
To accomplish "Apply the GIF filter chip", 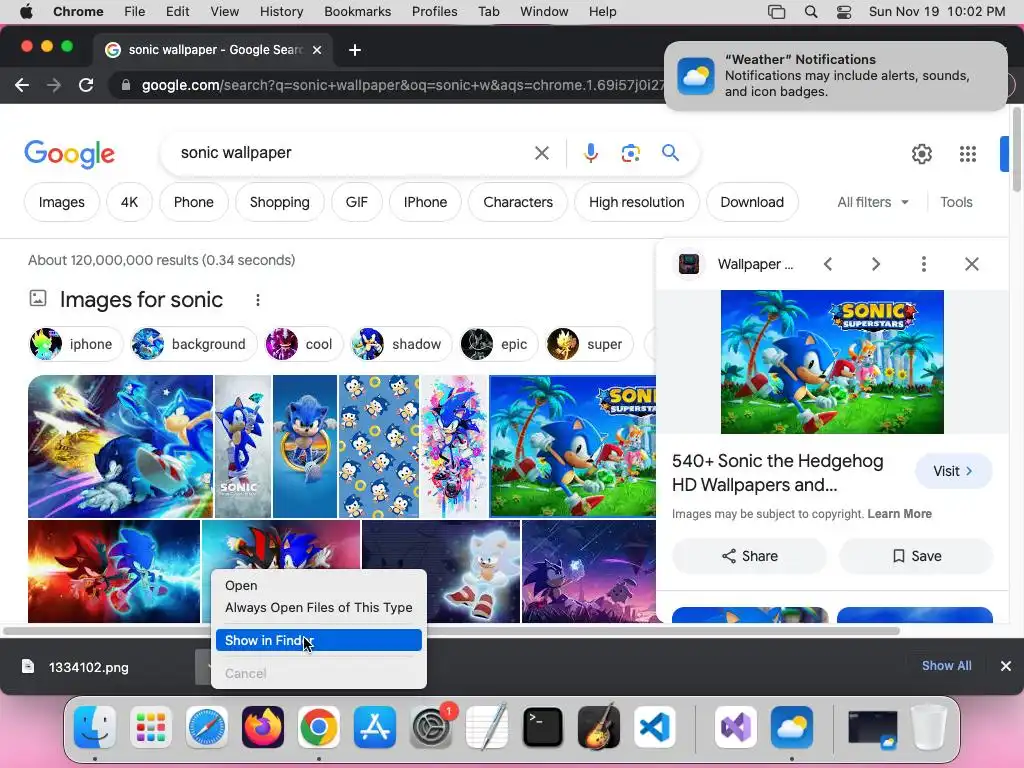I will pyautogui.click(x=357, y=202).
